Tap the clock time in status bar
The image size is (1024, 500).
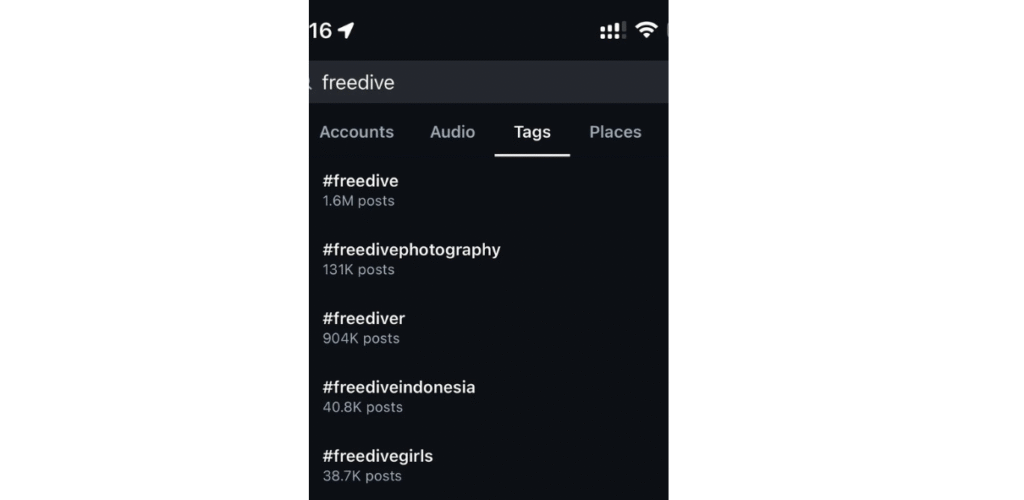321,30
